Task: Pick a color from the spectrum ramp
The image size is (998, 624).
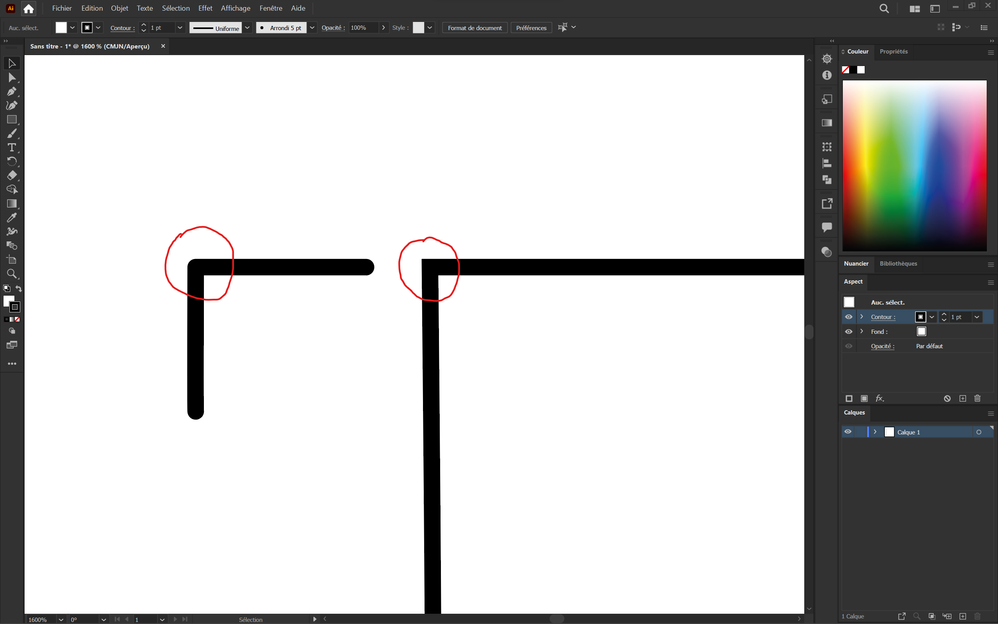Action: pos(915,166)
